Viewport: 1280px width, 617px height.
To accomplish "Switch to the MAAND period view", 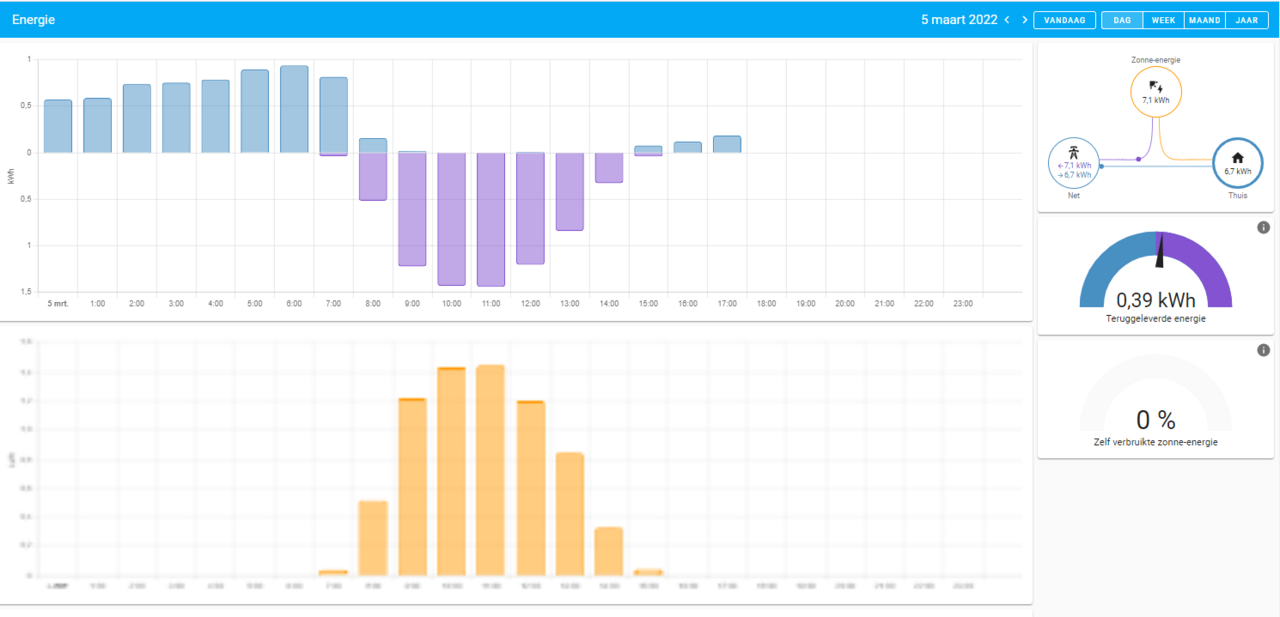I will [1204, 20].
